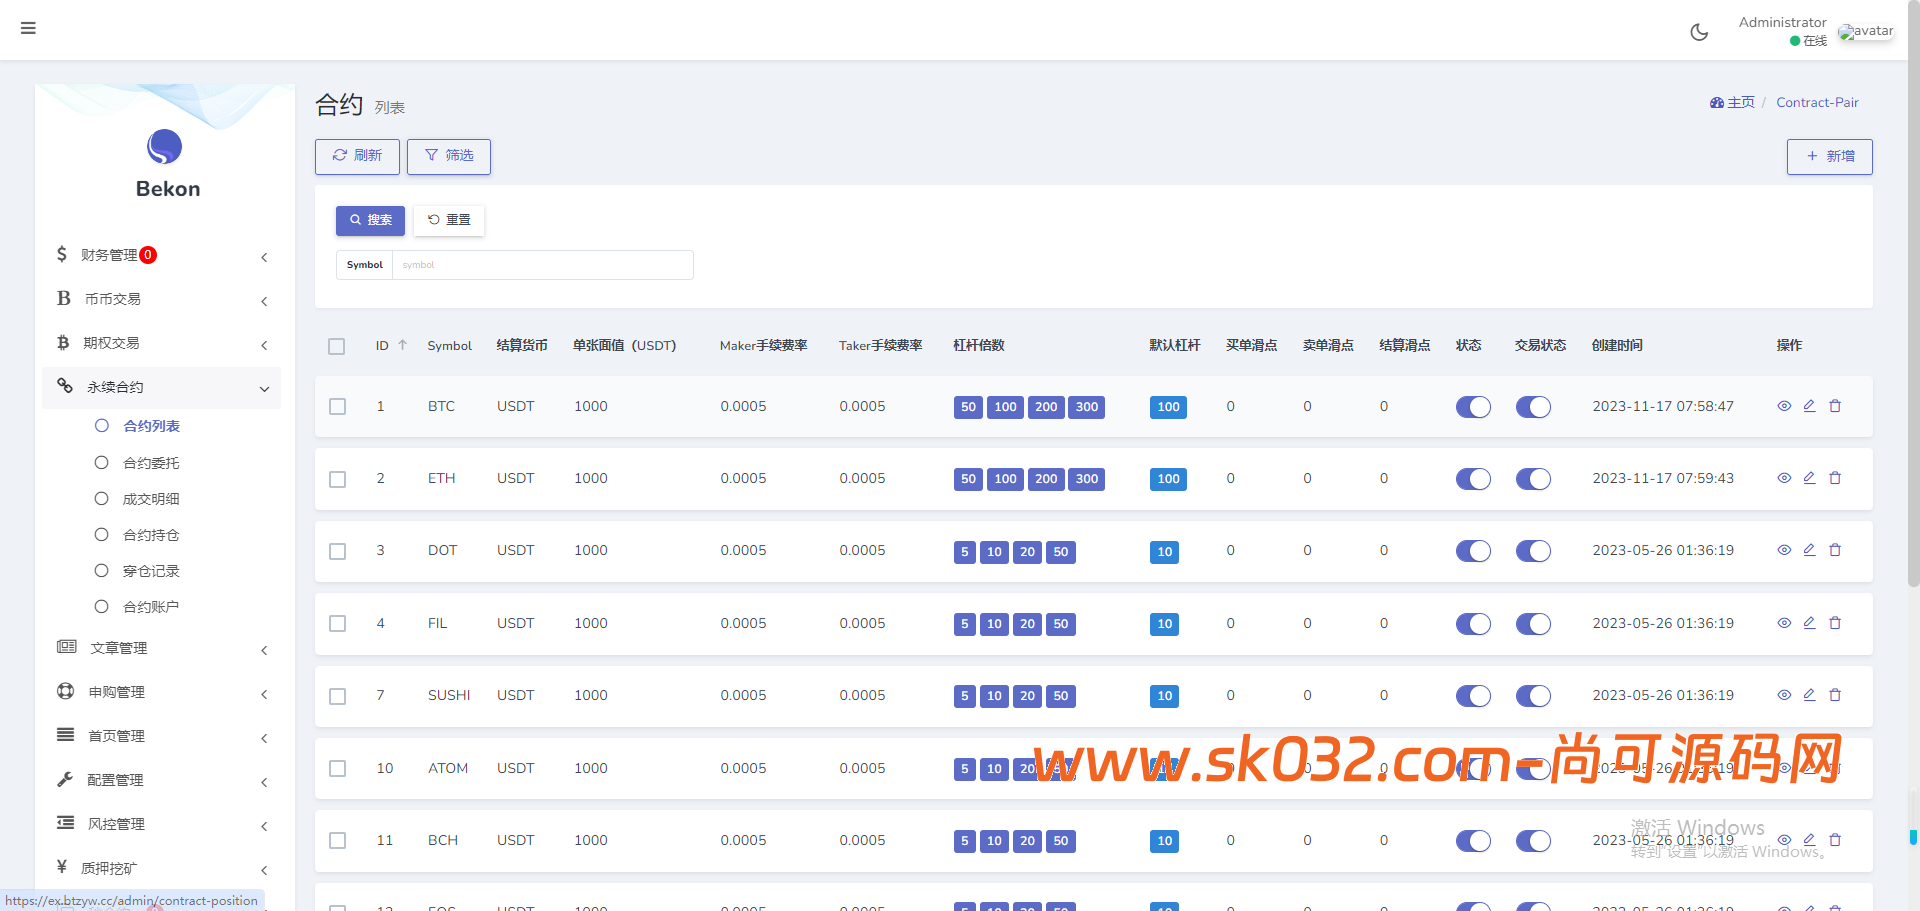Viewport: 1920px width, 911px height.
Task: Check the checkbox for the FIL row
Action: (x=337, y=623)
